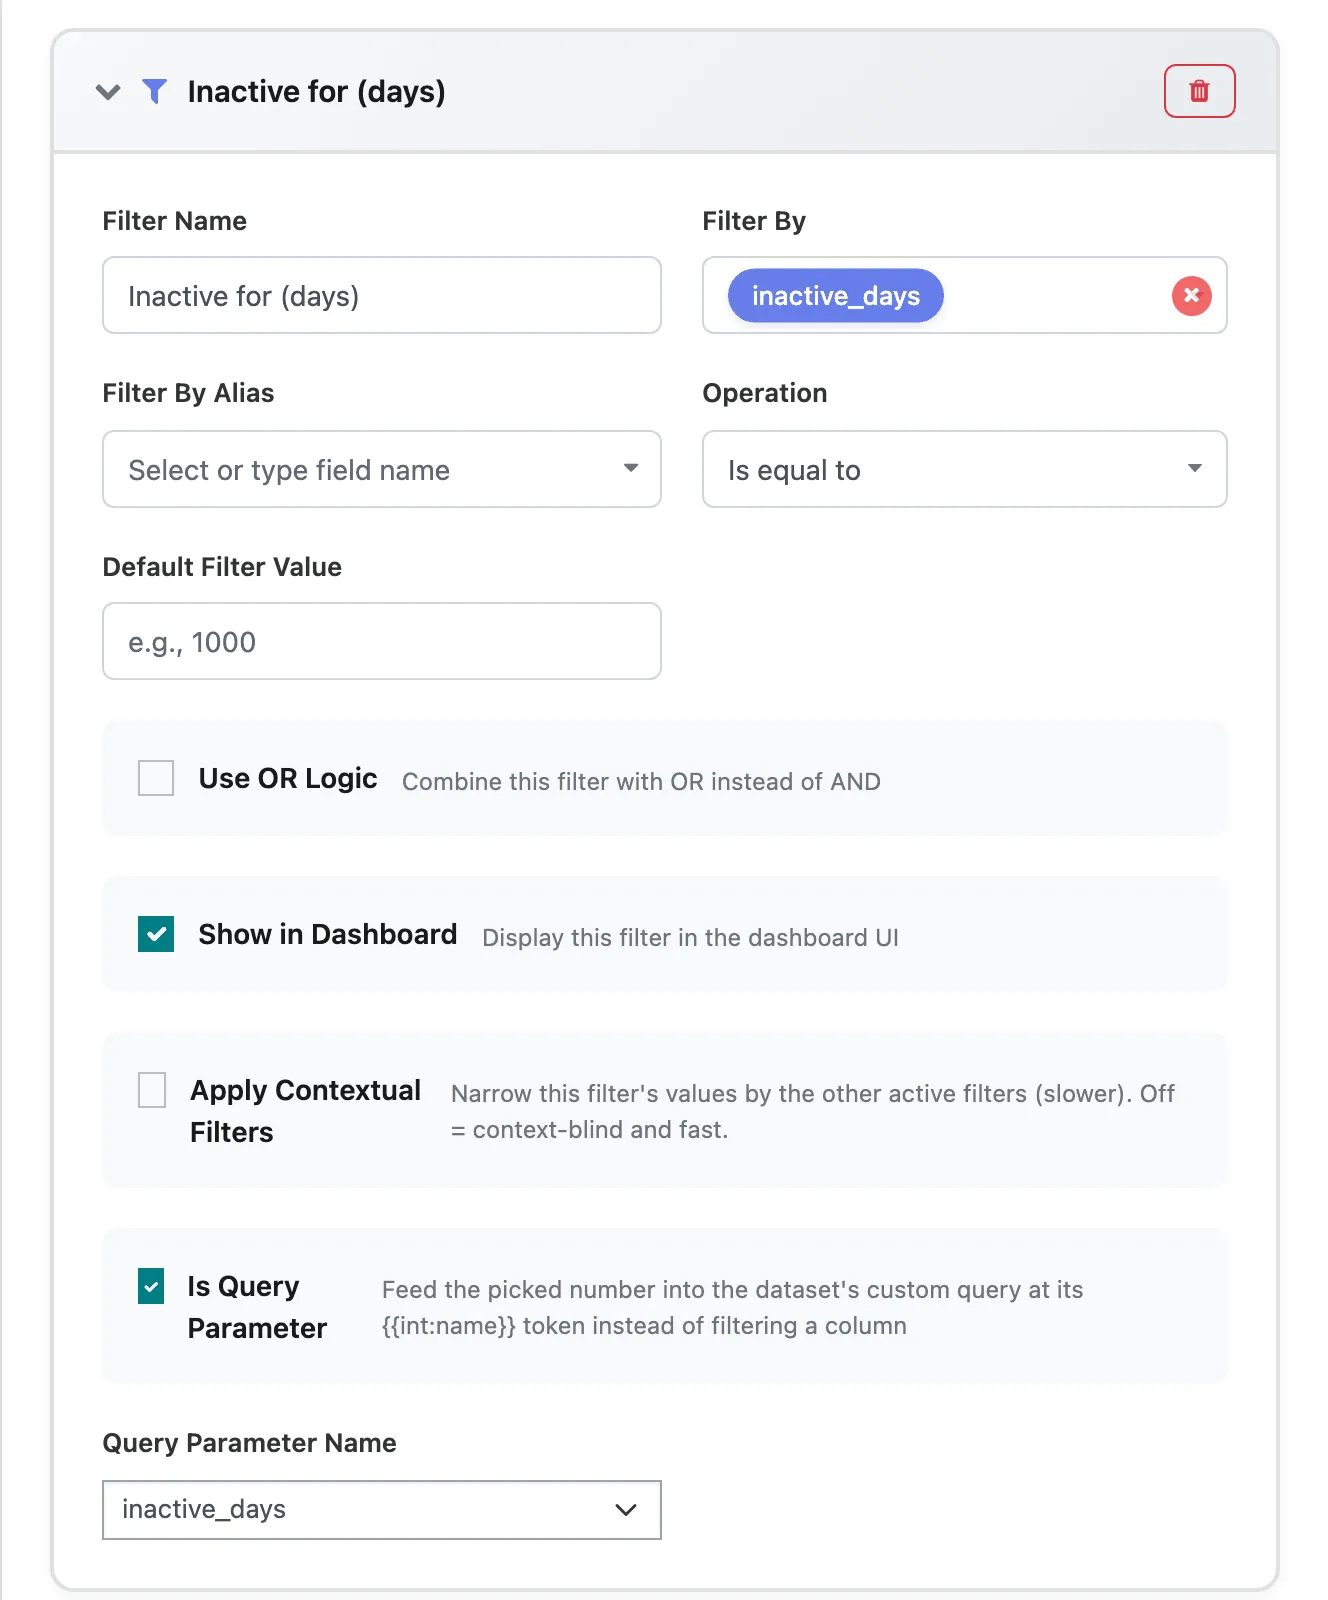Click the Filter By field label
The width and height of the screenshot is (1328, 1600).
tap(754, 221)
